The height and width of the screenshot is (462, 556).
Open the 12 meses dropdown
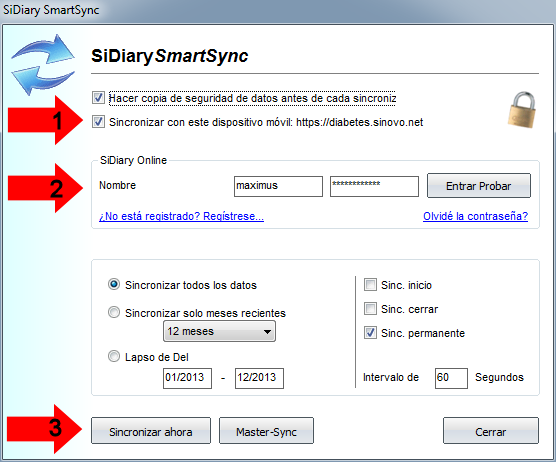coord(219,331)
